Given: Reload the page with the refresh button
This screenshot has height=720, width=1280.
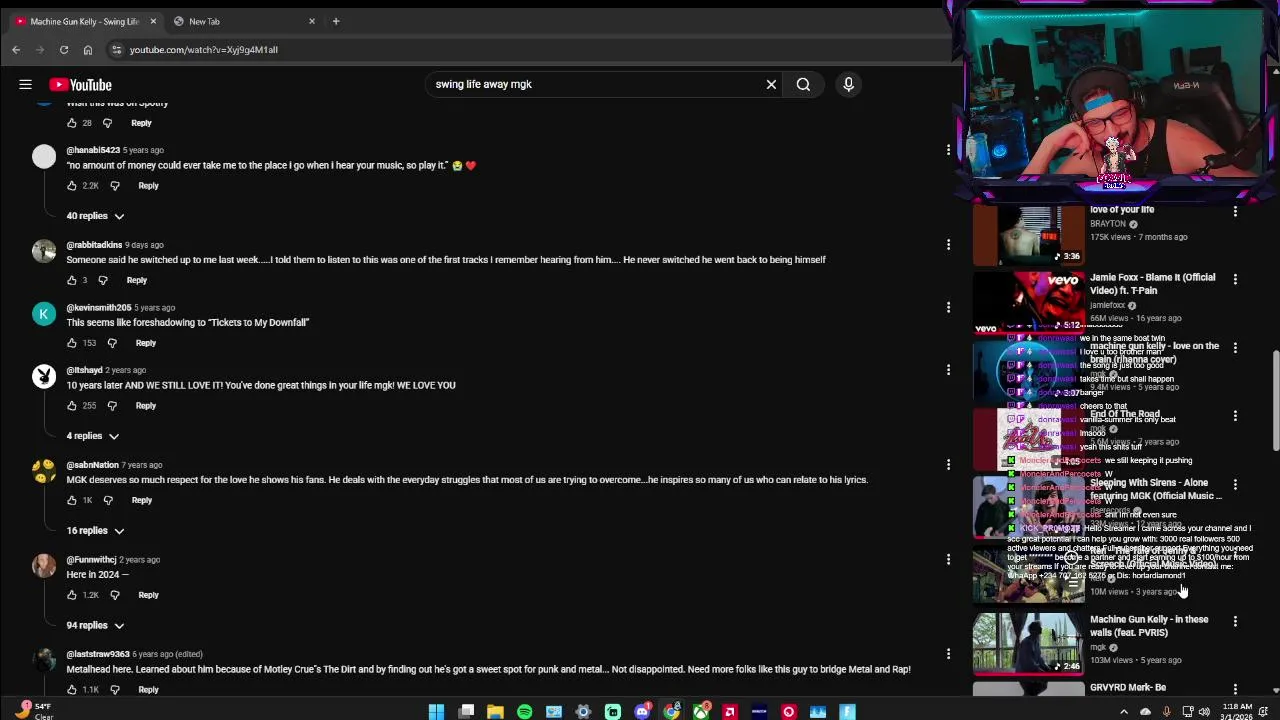Looking at the screenshot, I should [x=64, y=50].
